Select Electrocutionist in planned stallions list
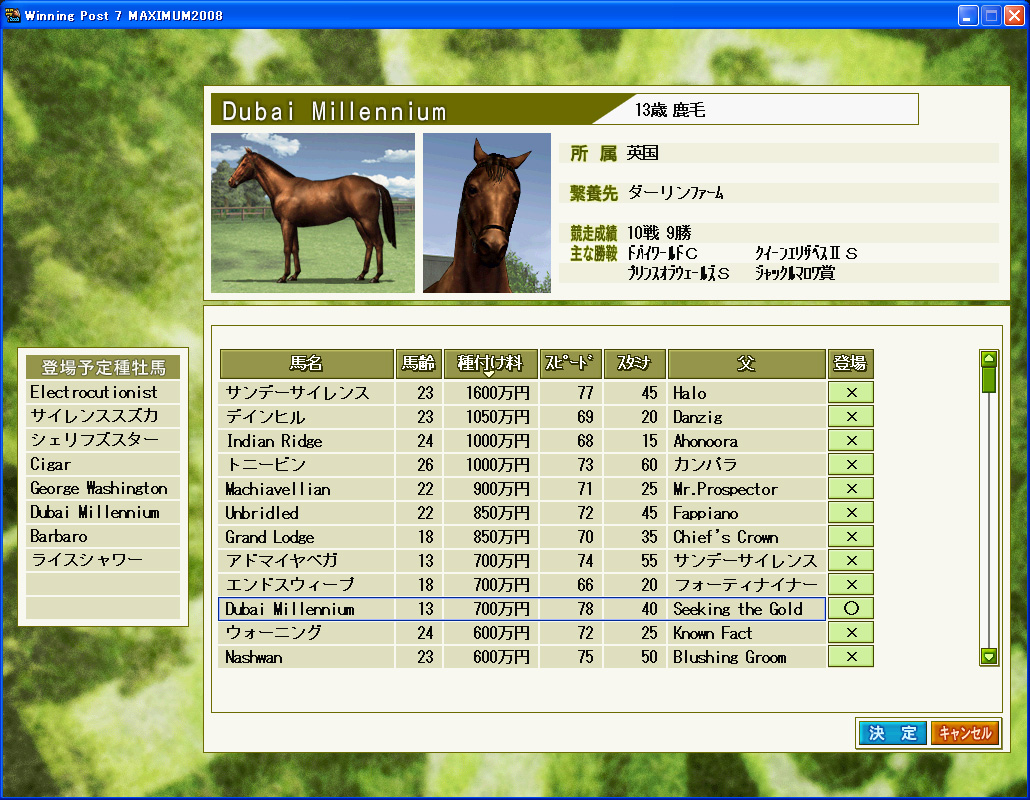The width and height of the screenshot is (1030, 800). coord(102,392)
